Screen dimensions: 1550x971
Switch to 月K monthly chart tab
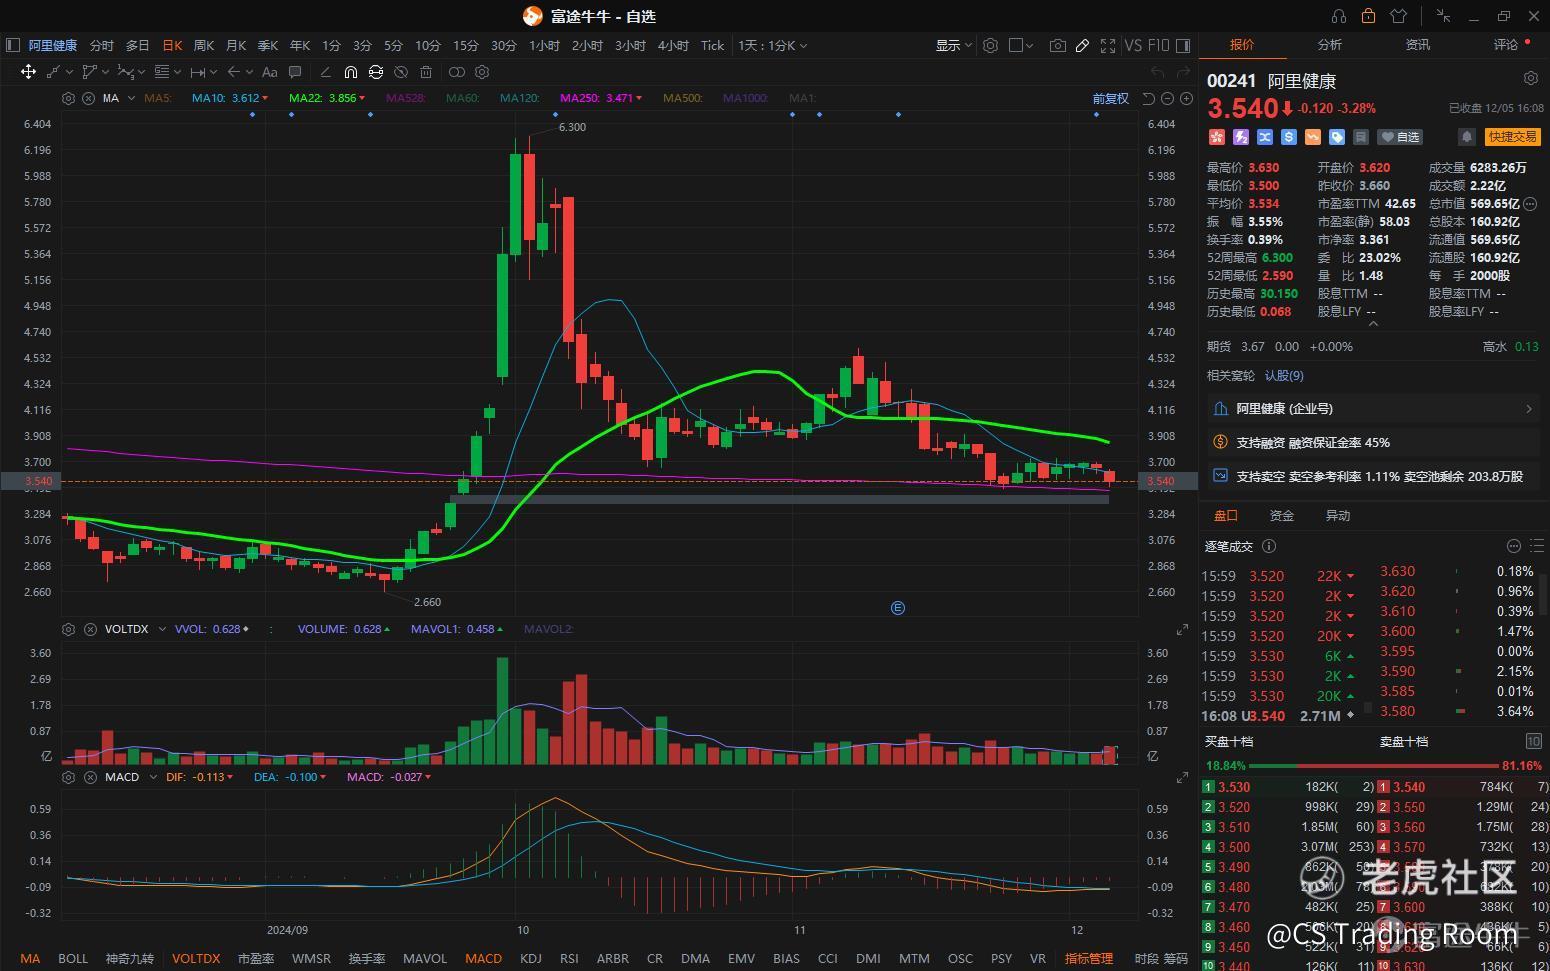click(x=236, y=45)
